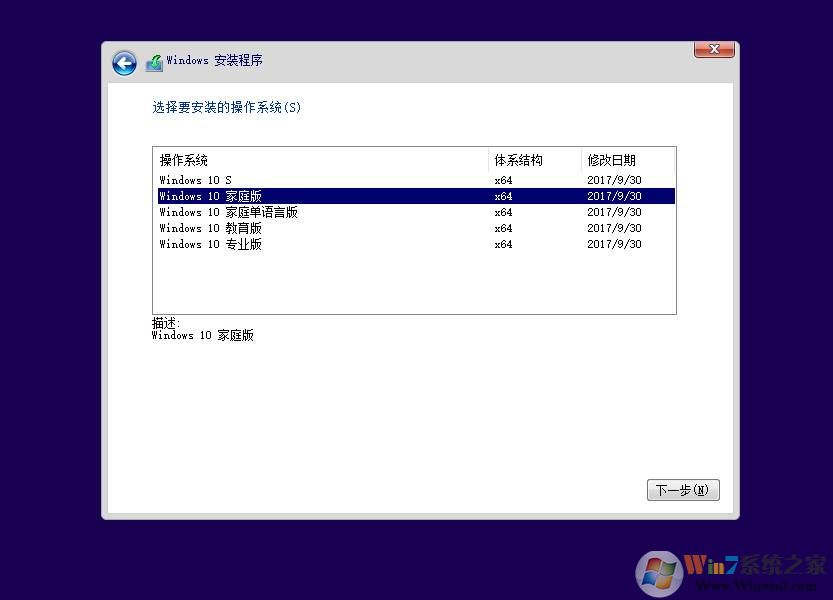
Task: Click the blue back arrow button
Action: [x=124, y=64]
